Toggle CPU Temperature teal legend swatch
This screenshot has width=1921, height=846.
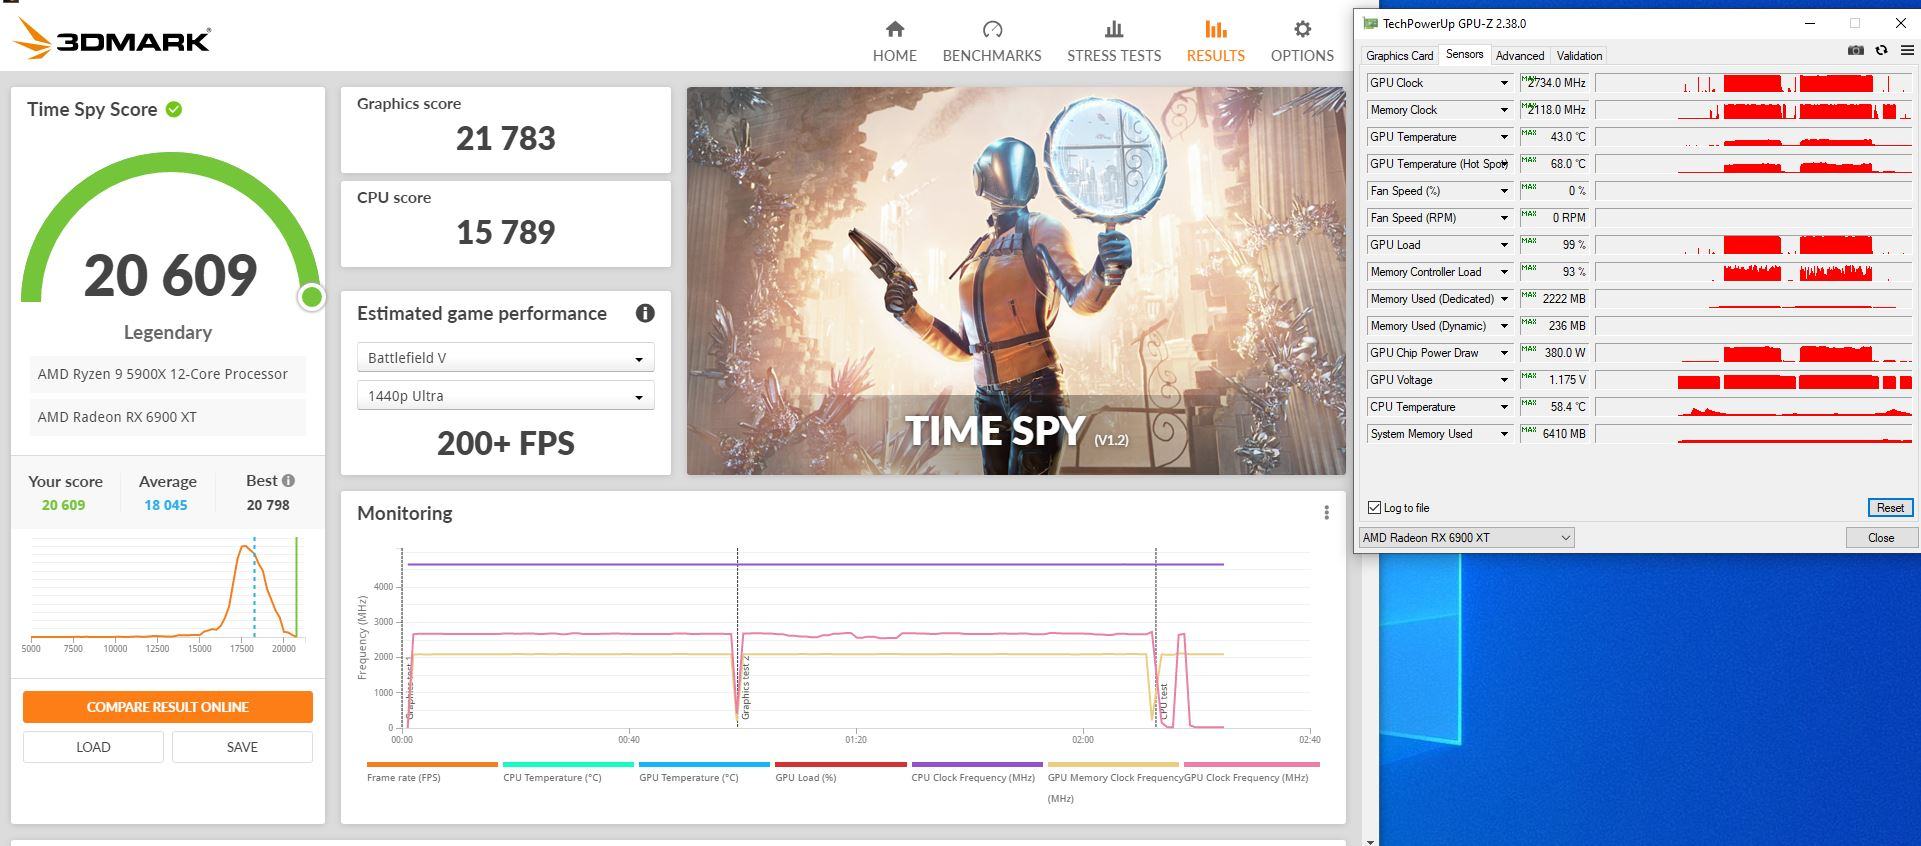click(568, 764)
